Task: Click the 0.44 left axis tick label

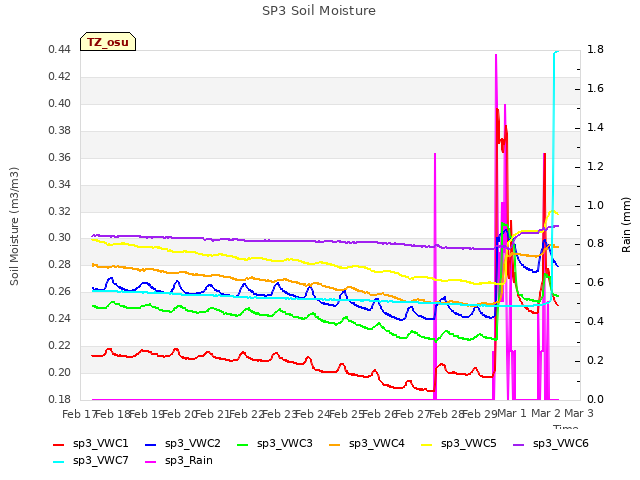Action: (x=60, y=50)
